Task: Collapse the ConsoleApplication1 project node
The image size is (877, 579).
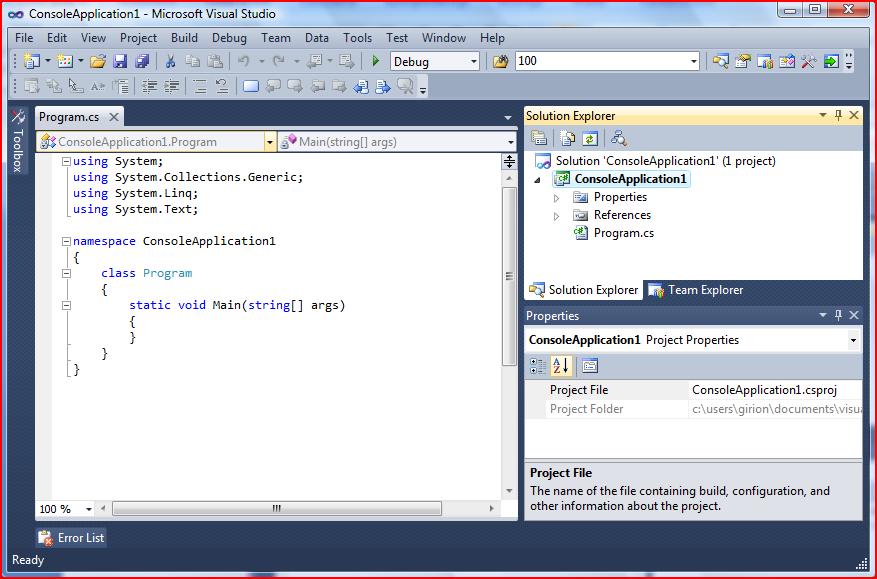Action: (537, 180)
